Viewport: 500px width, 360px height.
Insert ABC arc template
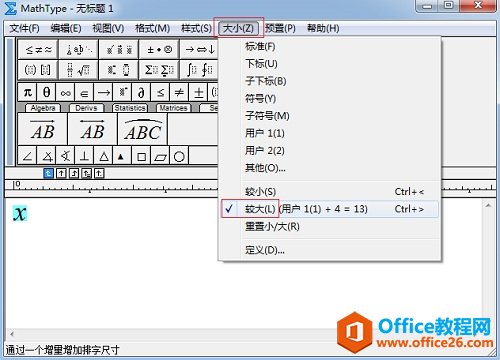point(142,129)
